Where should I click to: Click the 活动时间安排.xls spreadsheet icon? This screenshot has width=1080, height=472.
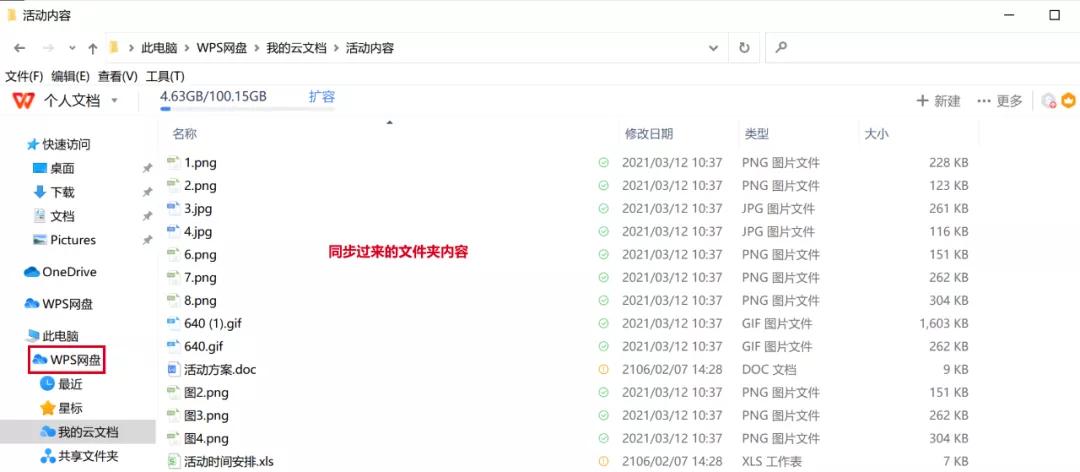(173, 461)
